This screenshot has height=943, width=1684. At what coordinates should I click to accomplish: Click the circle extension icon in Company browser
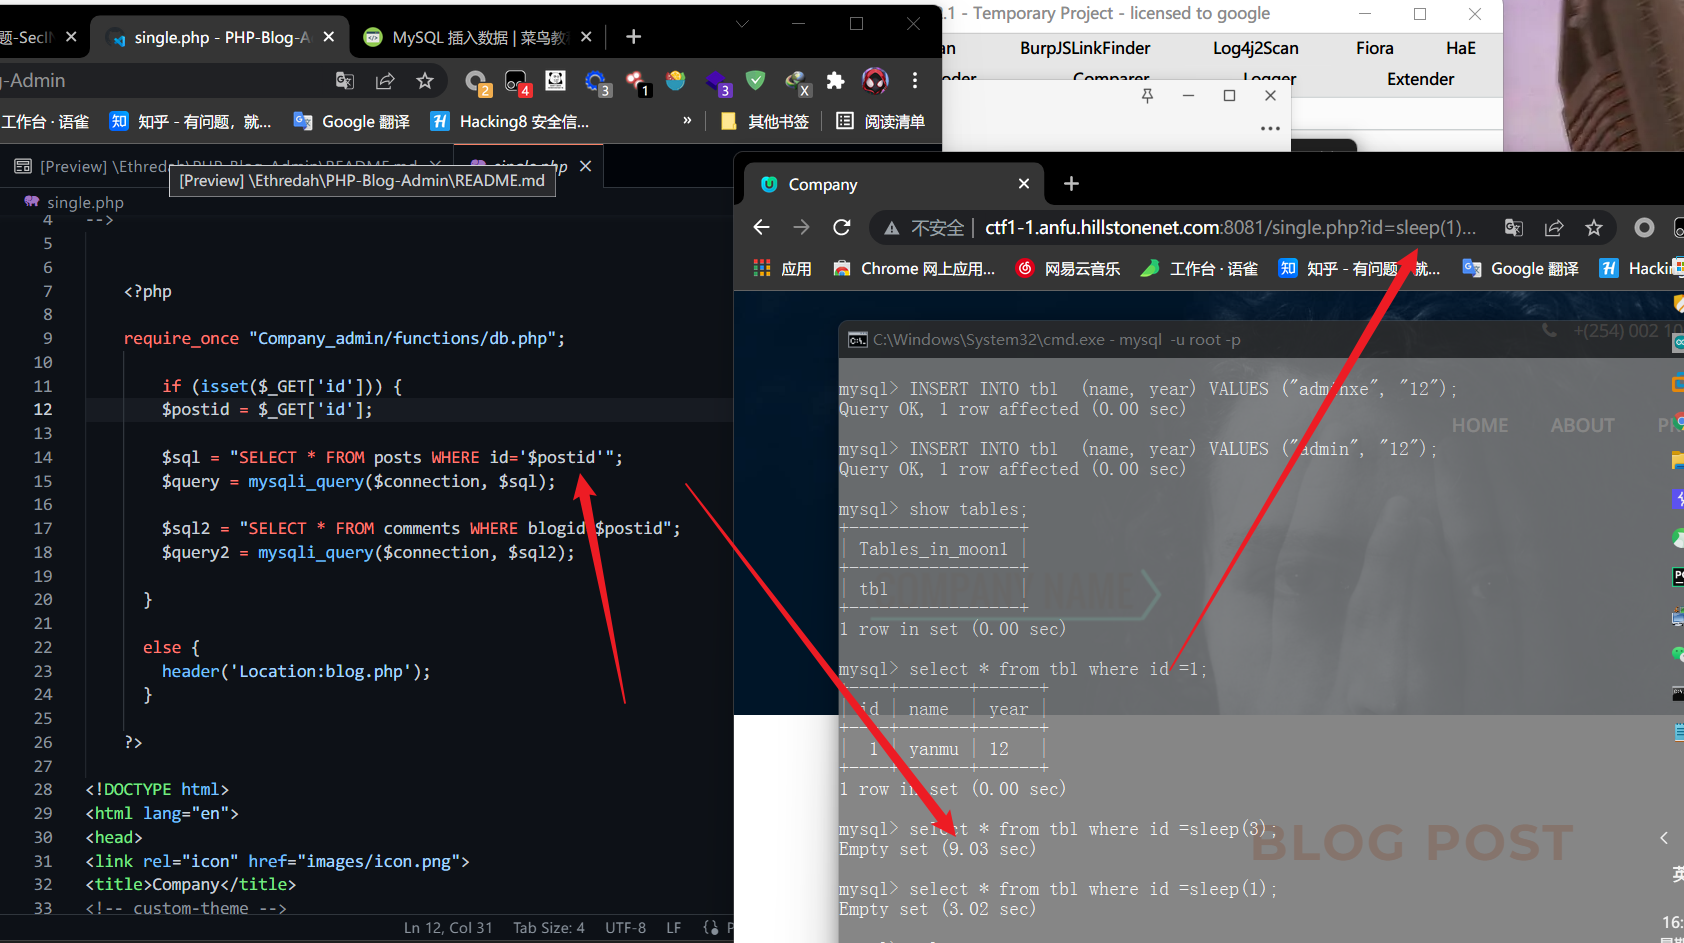(1644, 228)
